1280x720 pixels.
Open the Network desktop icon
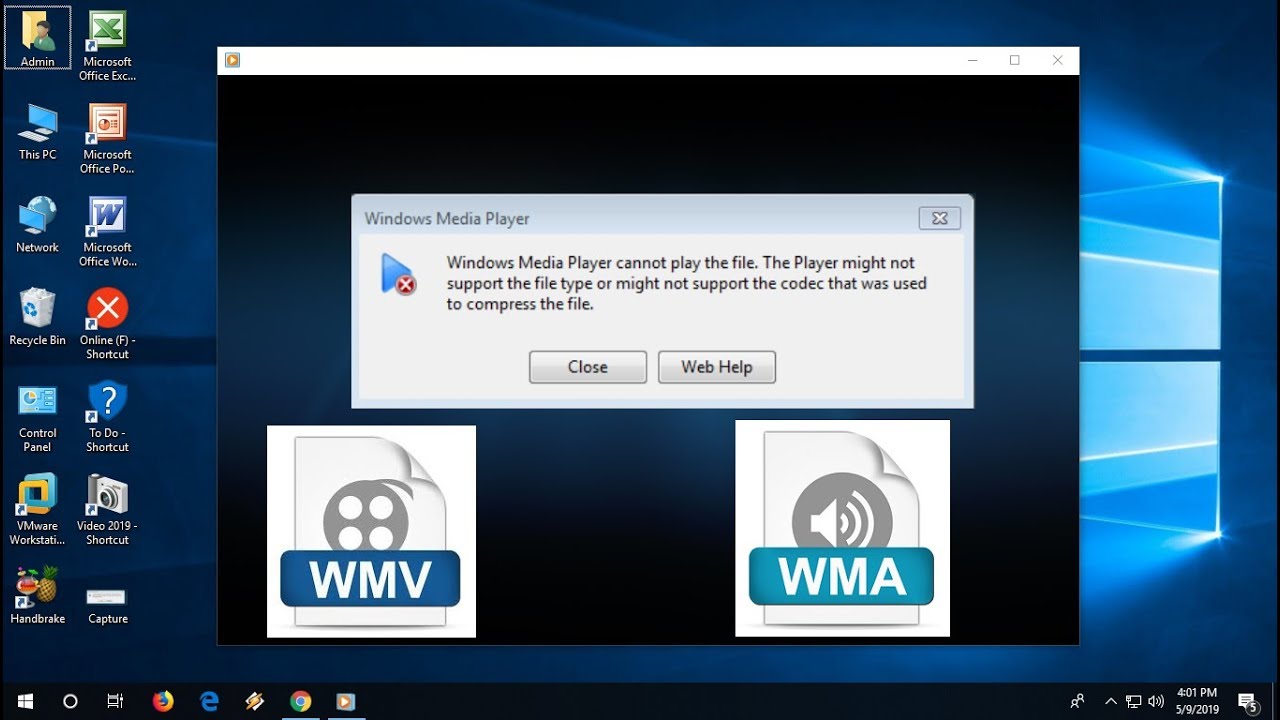click(38, 224)
